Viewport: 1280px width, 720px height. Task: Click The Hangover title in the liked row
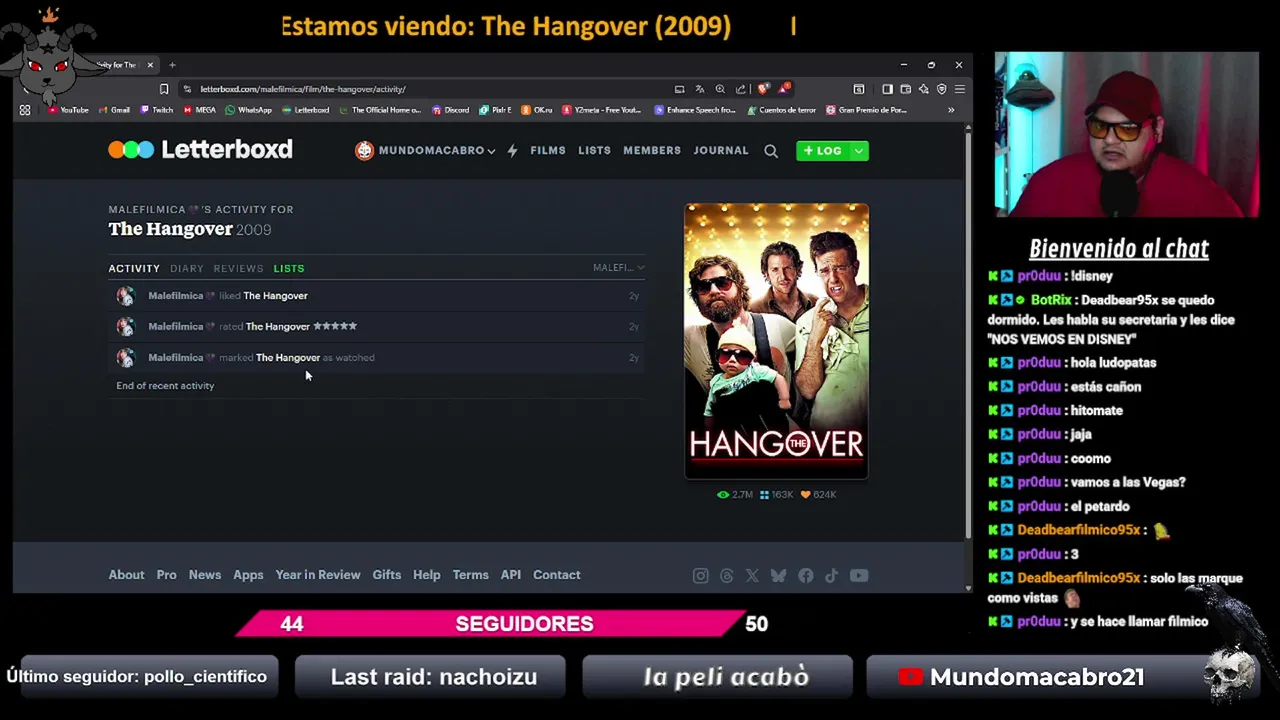click(276, 296)
